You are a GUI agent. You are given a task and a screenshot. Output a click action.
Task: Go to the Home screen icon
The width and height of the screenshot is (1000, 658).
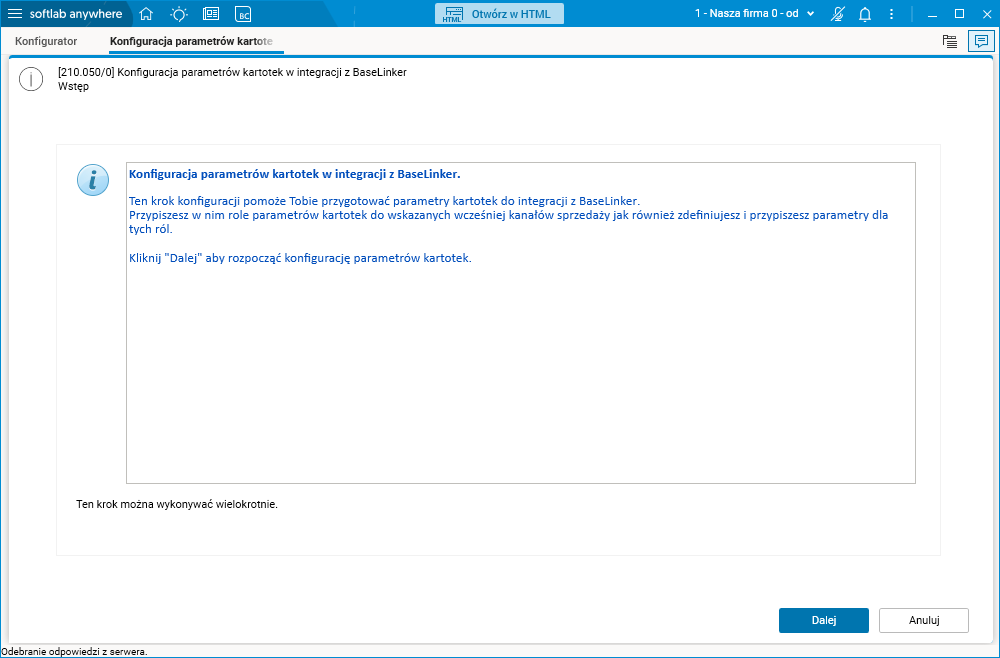click(146, 13)
